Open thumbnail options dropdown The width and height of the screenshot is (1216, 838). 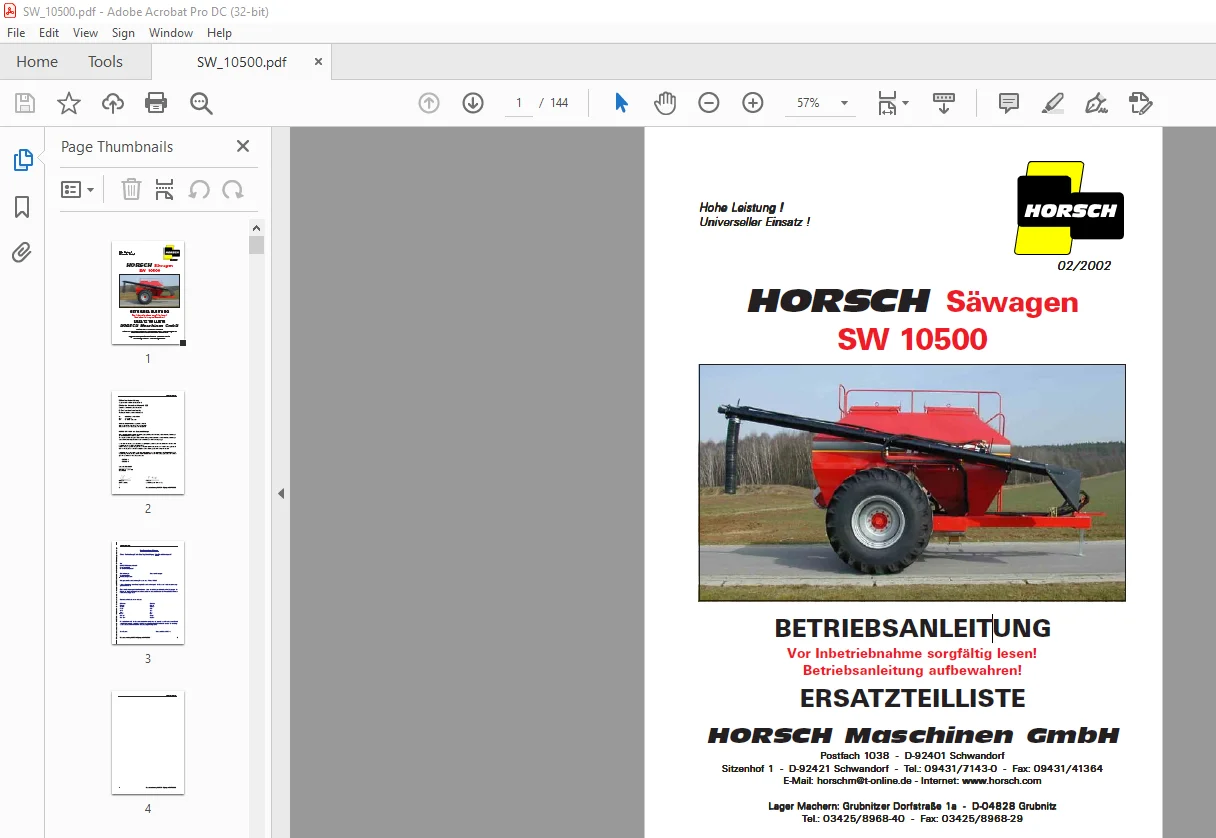pos(78,189)
